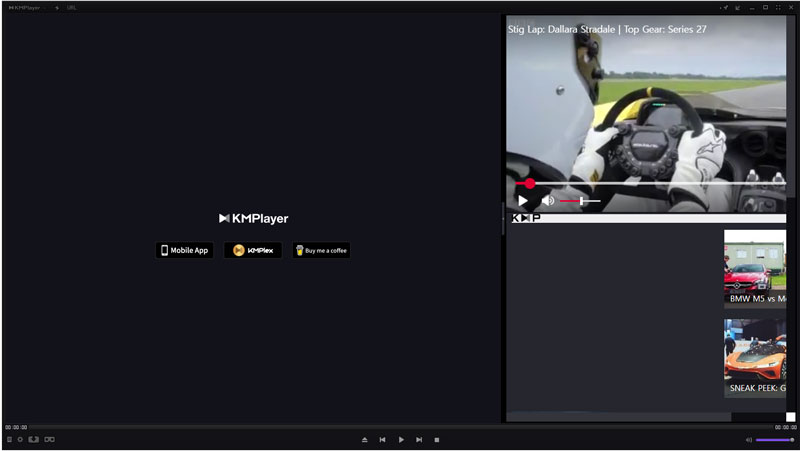The image size is (800, 451).
Task: Click the Stig Lap: Dallara Stradale video title
Action: pos(607,30)
